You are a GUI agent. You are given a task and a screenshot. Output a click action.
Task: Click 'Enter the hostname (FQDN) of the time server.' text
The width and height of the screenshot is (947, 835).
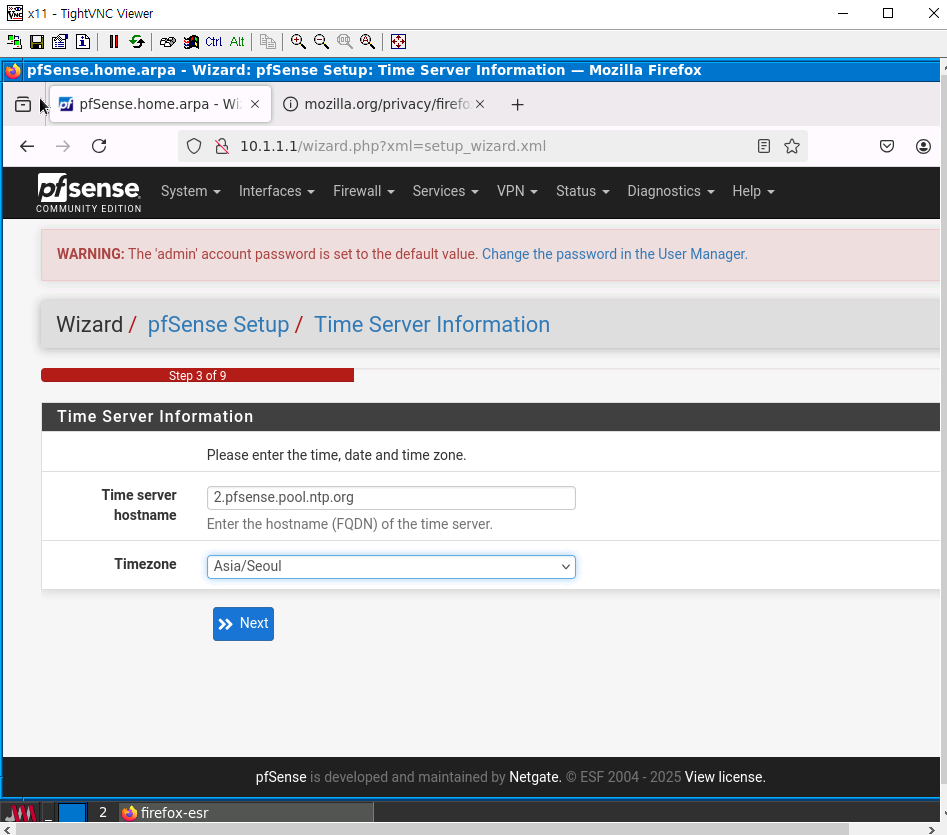[350, 524]
